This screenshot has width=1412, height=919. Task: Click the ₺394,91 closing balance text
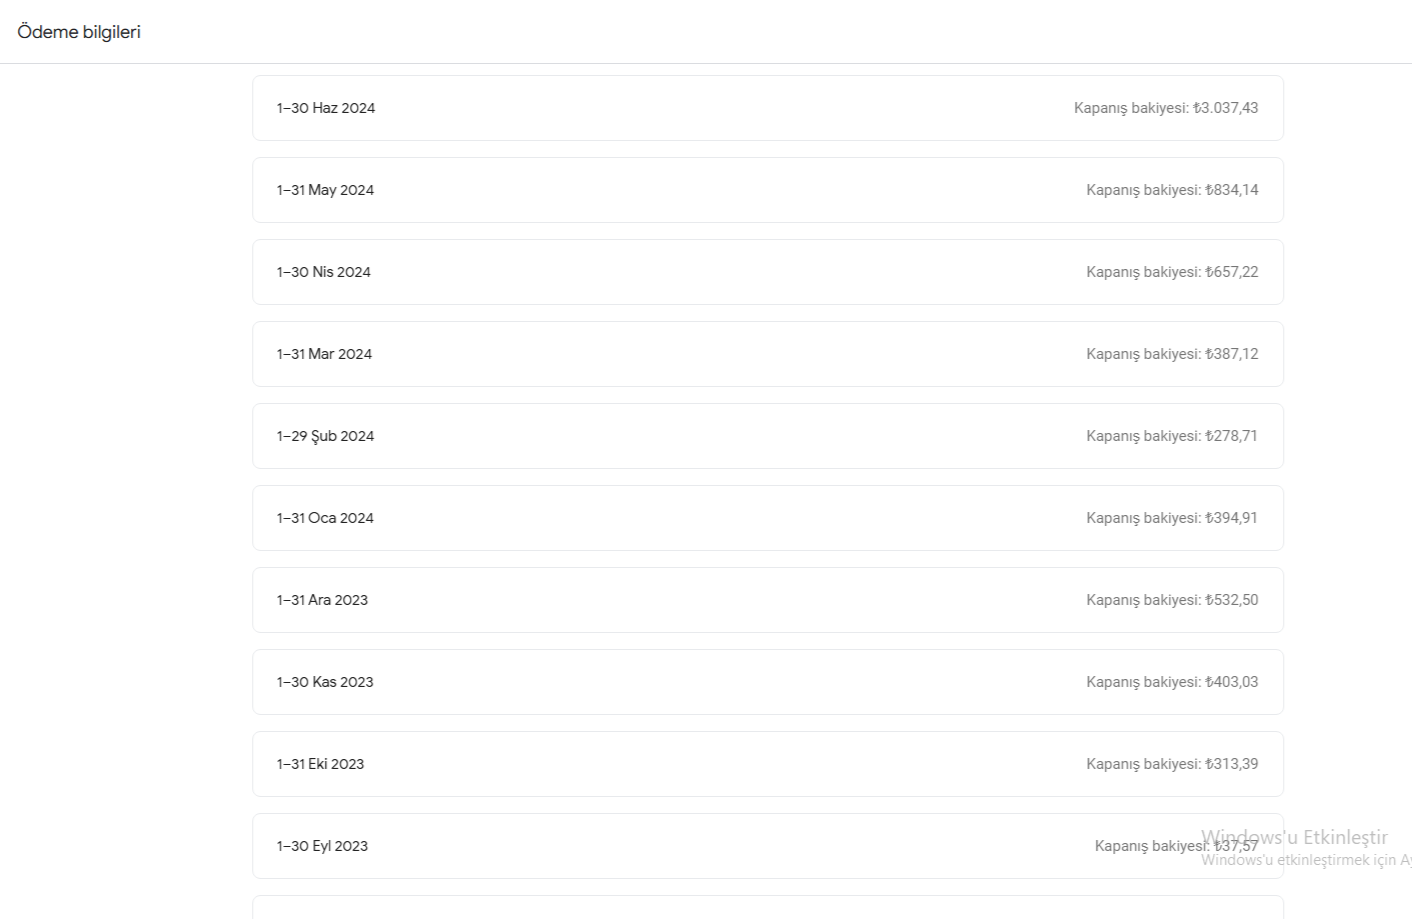pos(1172,518)
